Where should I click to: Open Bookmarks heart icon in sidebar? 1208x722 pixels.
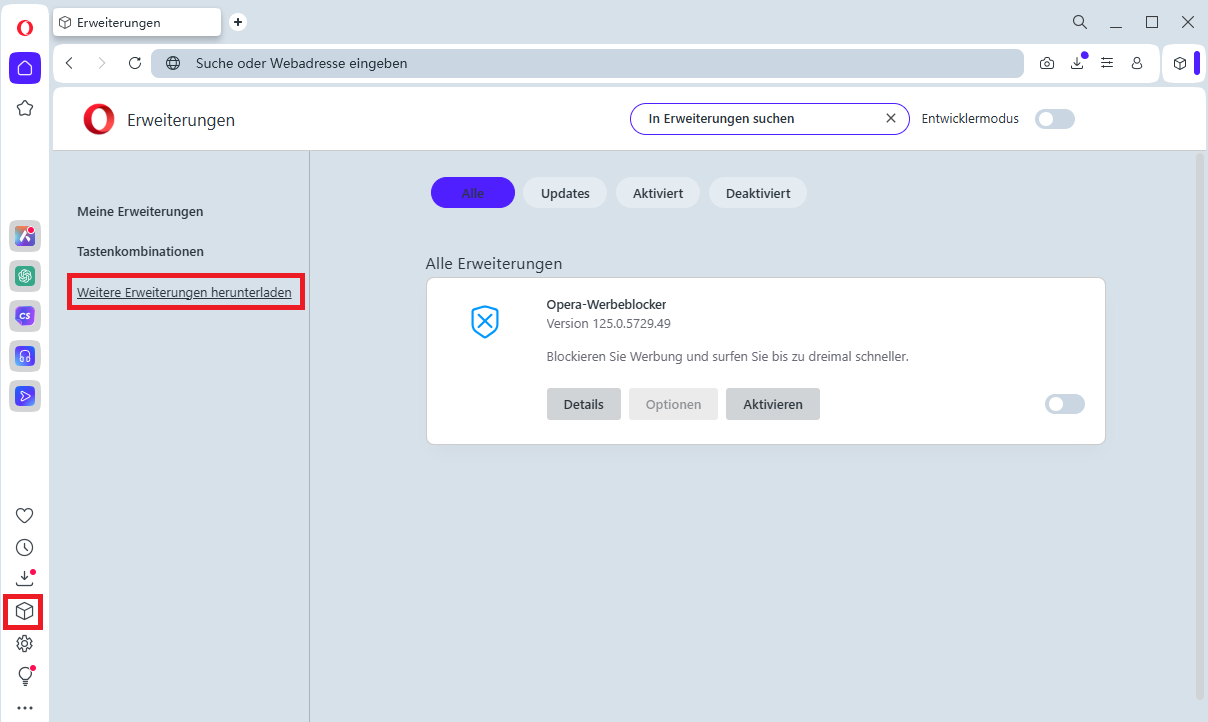pos(25,516)
